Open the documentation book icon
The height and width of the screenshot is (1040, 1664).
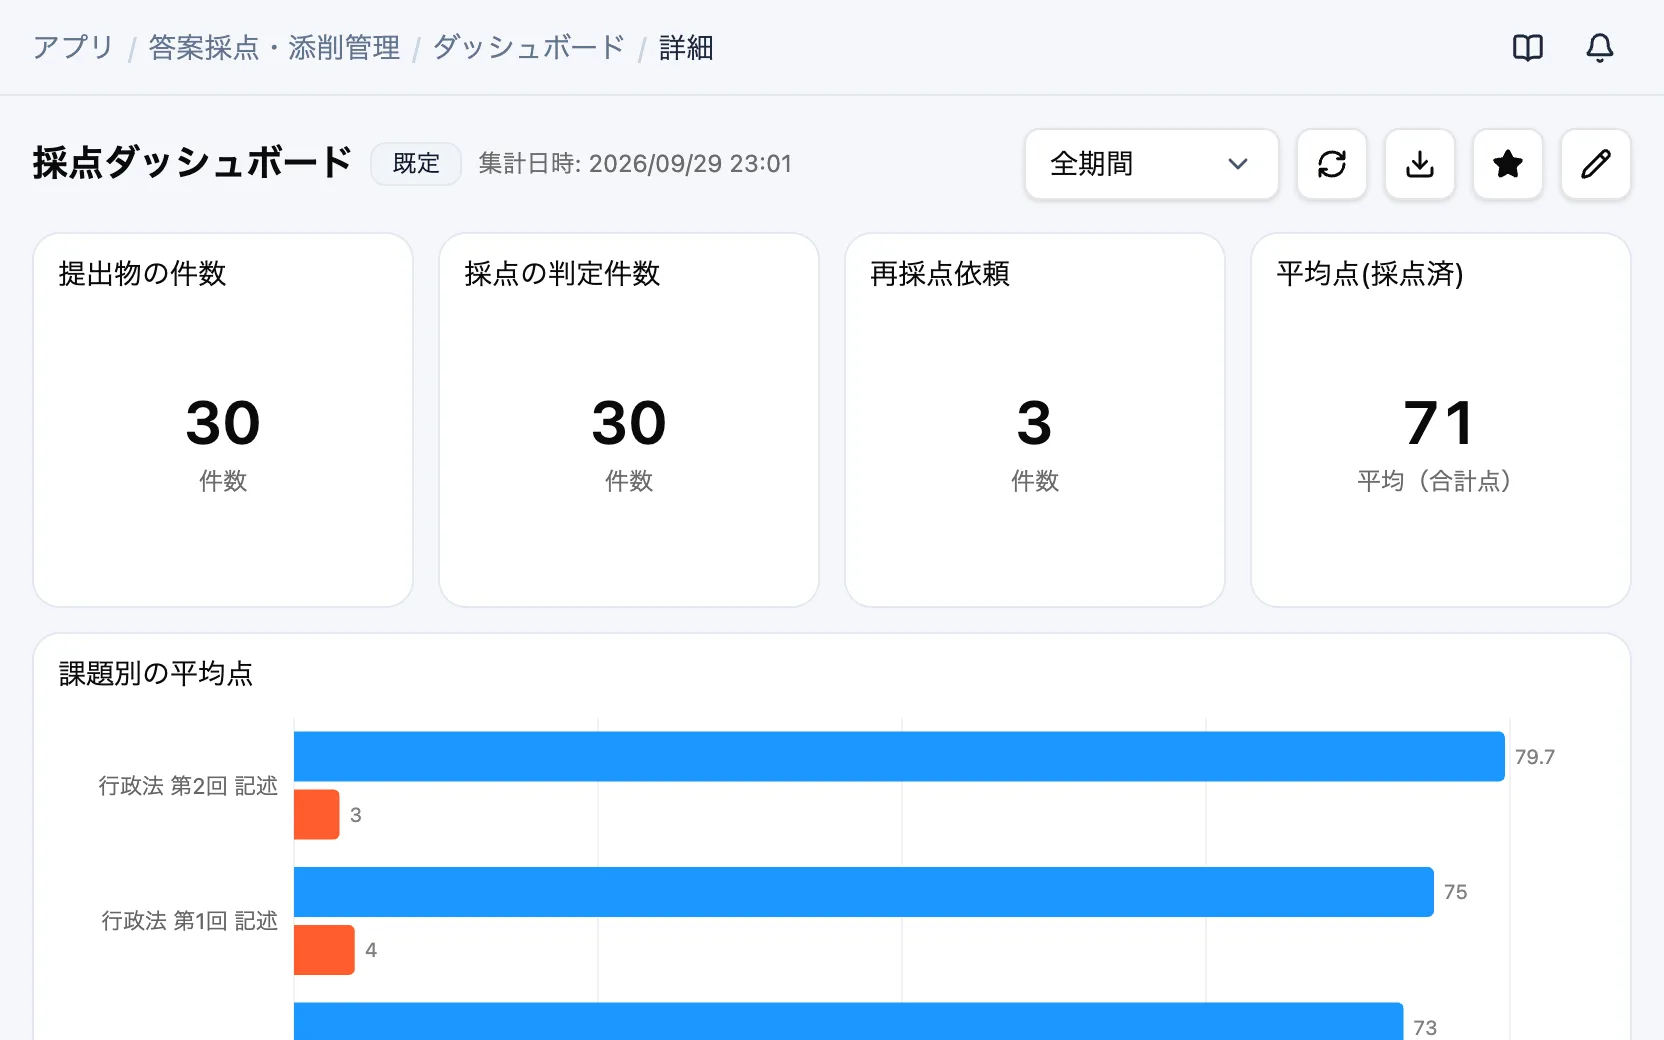tap(1527, 47)
